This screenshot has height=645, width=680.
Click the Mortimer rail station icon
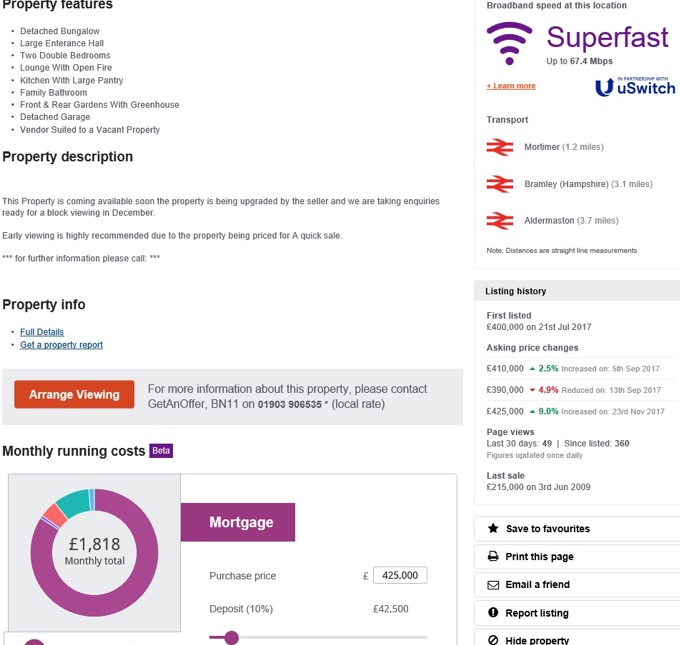pyautogui.click(x=499, y=147)
